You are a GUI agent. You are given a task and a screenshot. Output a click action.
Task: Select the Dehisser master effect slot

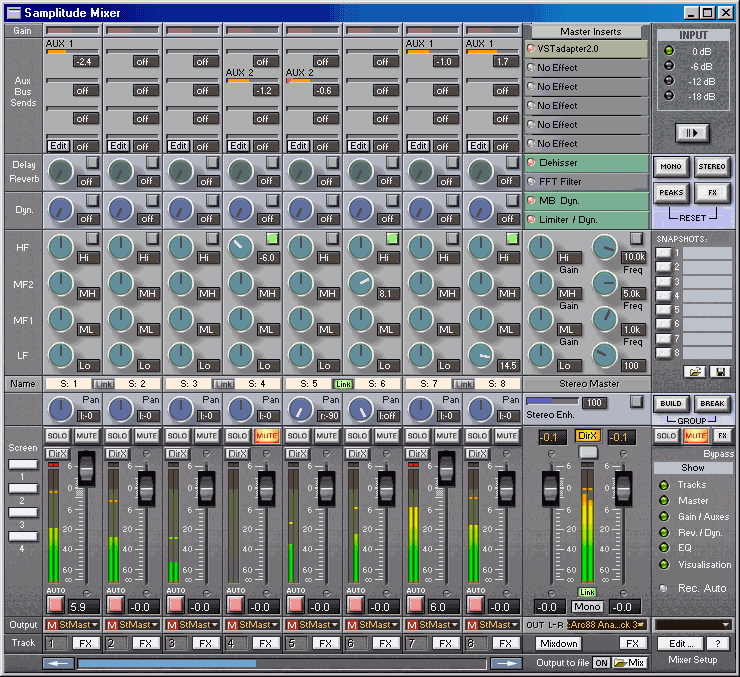[586, 163]
